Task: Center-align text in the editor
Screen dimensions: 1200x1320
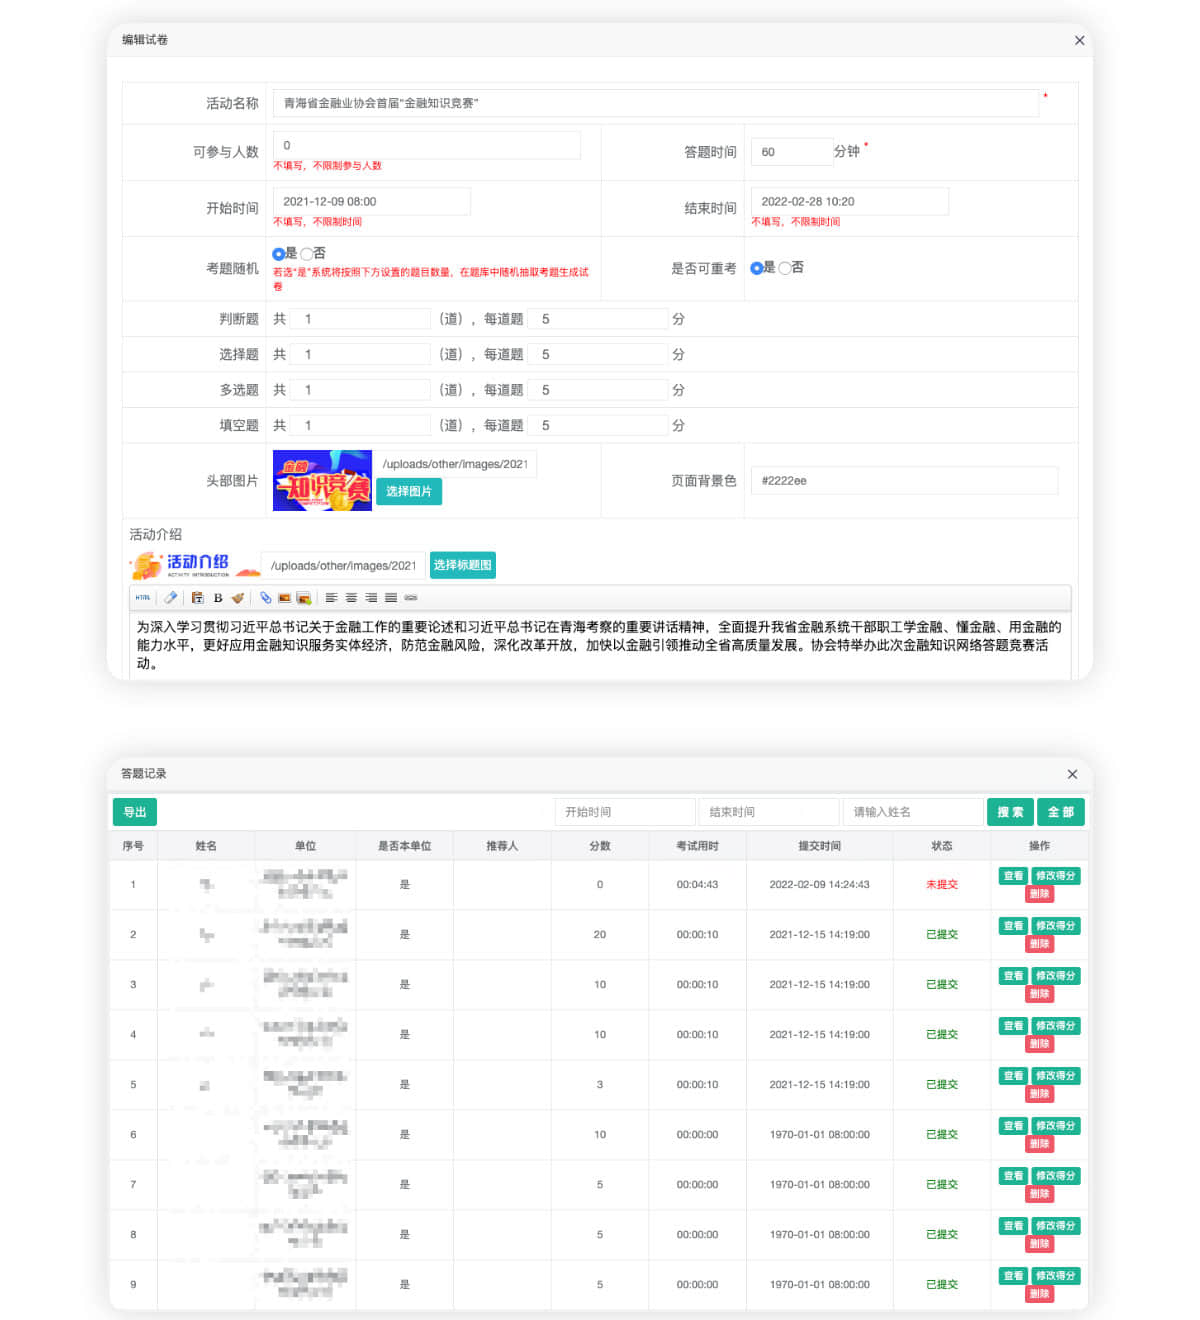Action: point(351,598)
